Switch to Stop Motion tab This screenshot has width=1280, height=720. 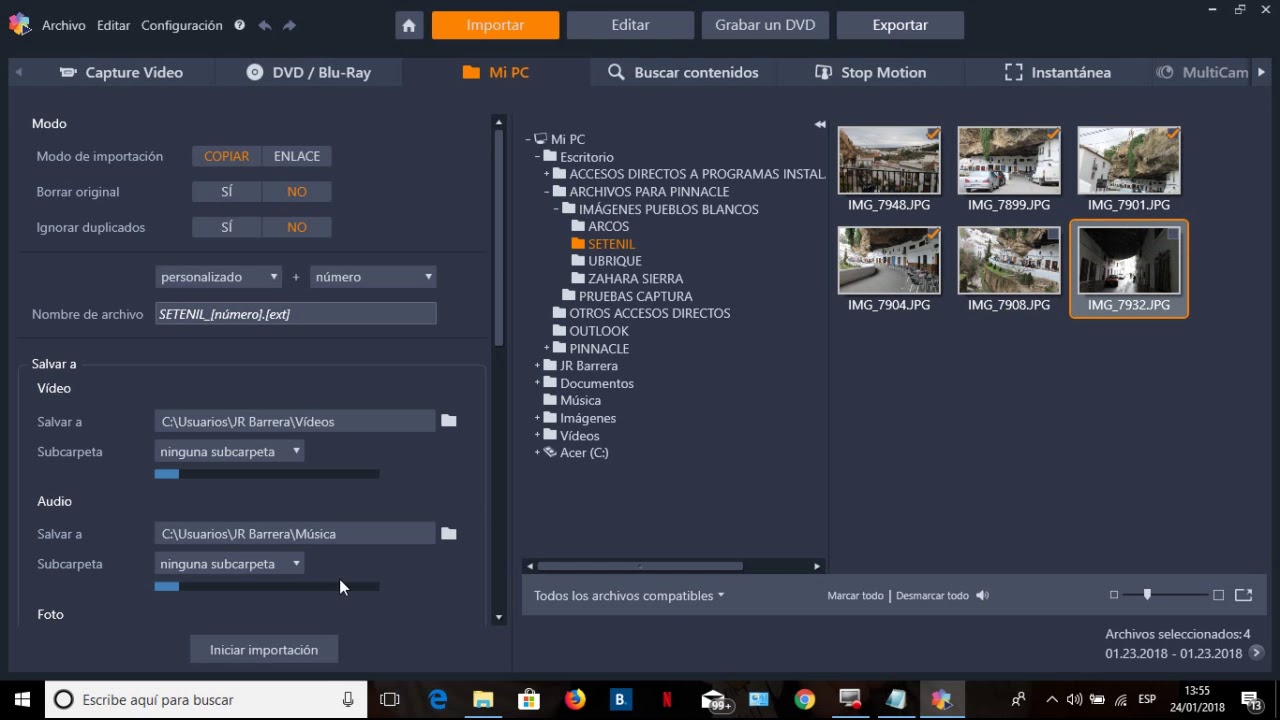[871, 72]
